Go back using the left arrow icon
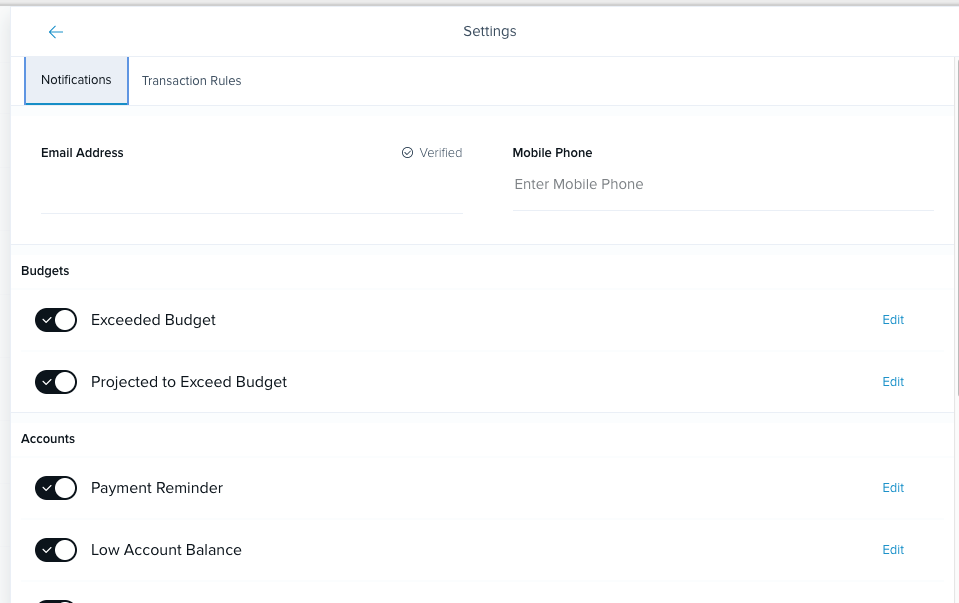The width and height of the screenshot is (959, 603). (x=56, y=32)
